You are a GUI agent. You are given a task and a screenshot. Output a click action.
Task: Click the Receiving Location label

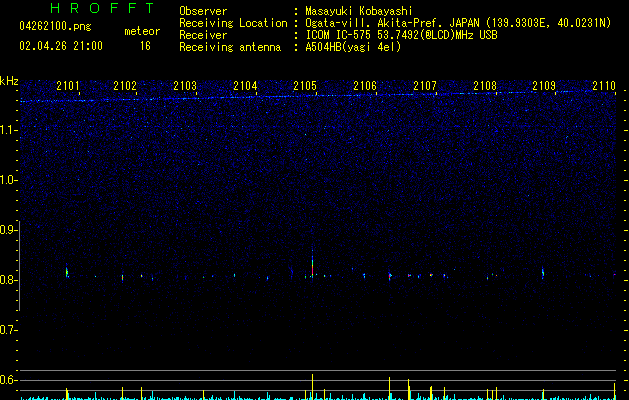coord(233,23)
